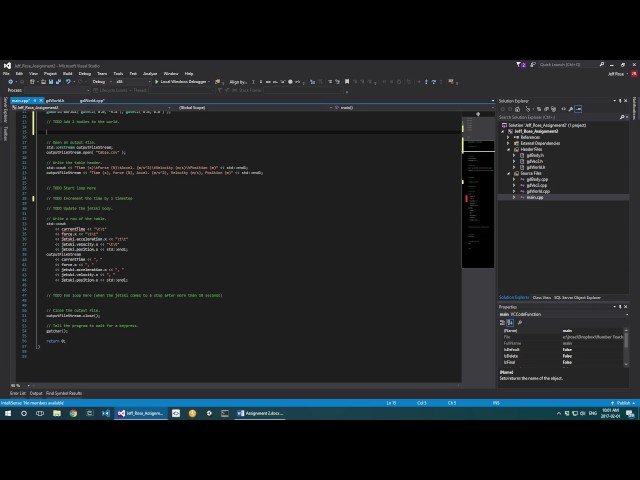The height and width of the screenshot is (480, 640).
Task: Click the Open File folder toolbar icon
Action: pos(43,82)
